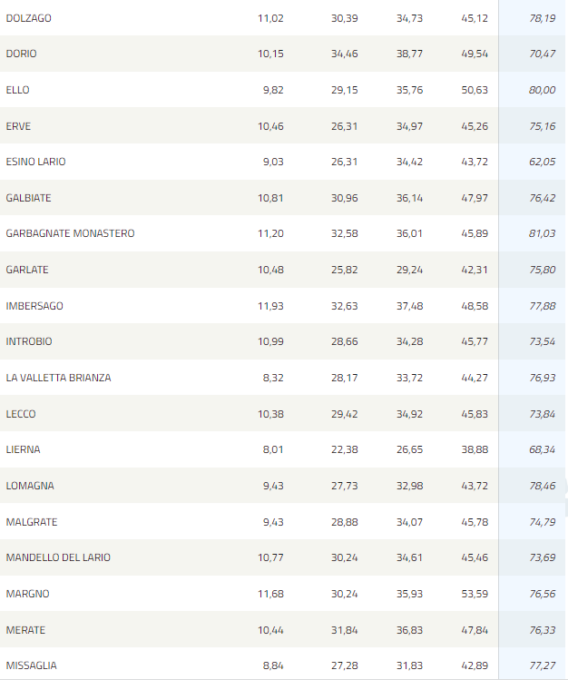568x680 pixels.
Task: Select the ESINO LARIO row name
Action: point(36,162)
